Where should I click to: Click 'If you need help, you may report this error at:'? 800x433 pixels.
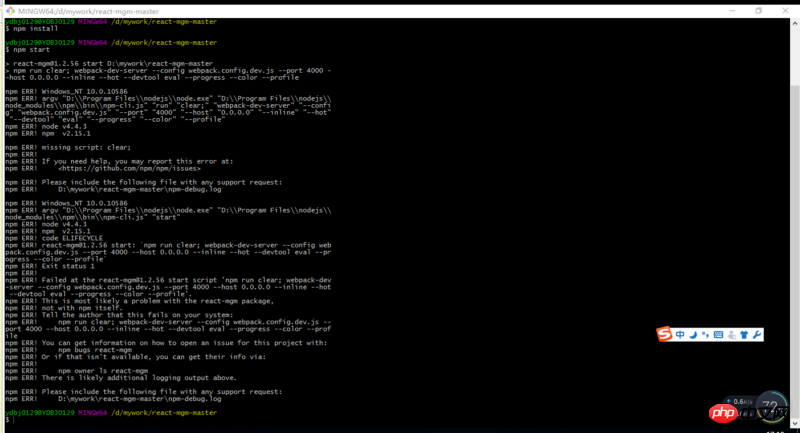tap(137, 161)
